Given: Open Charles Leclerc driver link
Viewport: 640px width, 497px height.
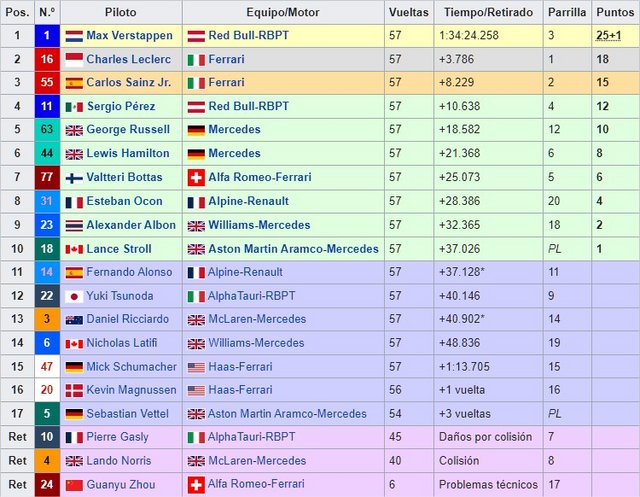Looking at the screenshot, I should (x=129, y=59).
